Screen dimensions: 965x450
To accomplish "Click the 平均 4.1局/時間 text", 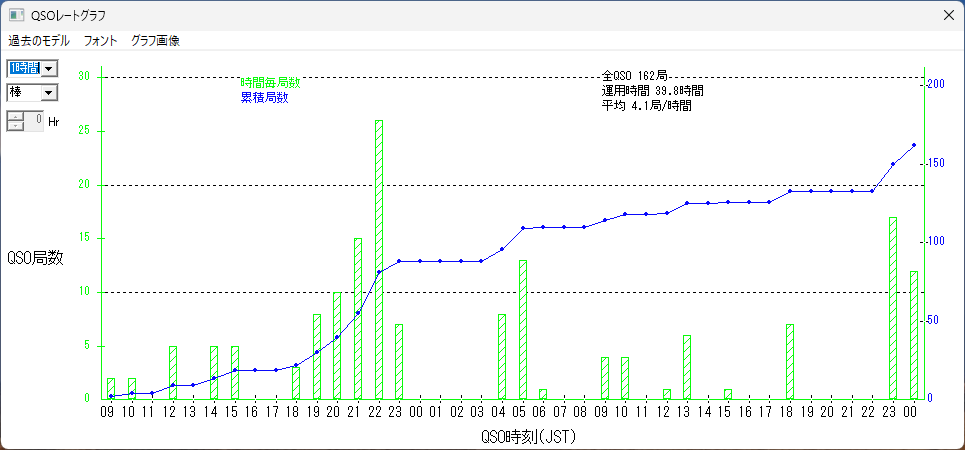I will 646,106.
